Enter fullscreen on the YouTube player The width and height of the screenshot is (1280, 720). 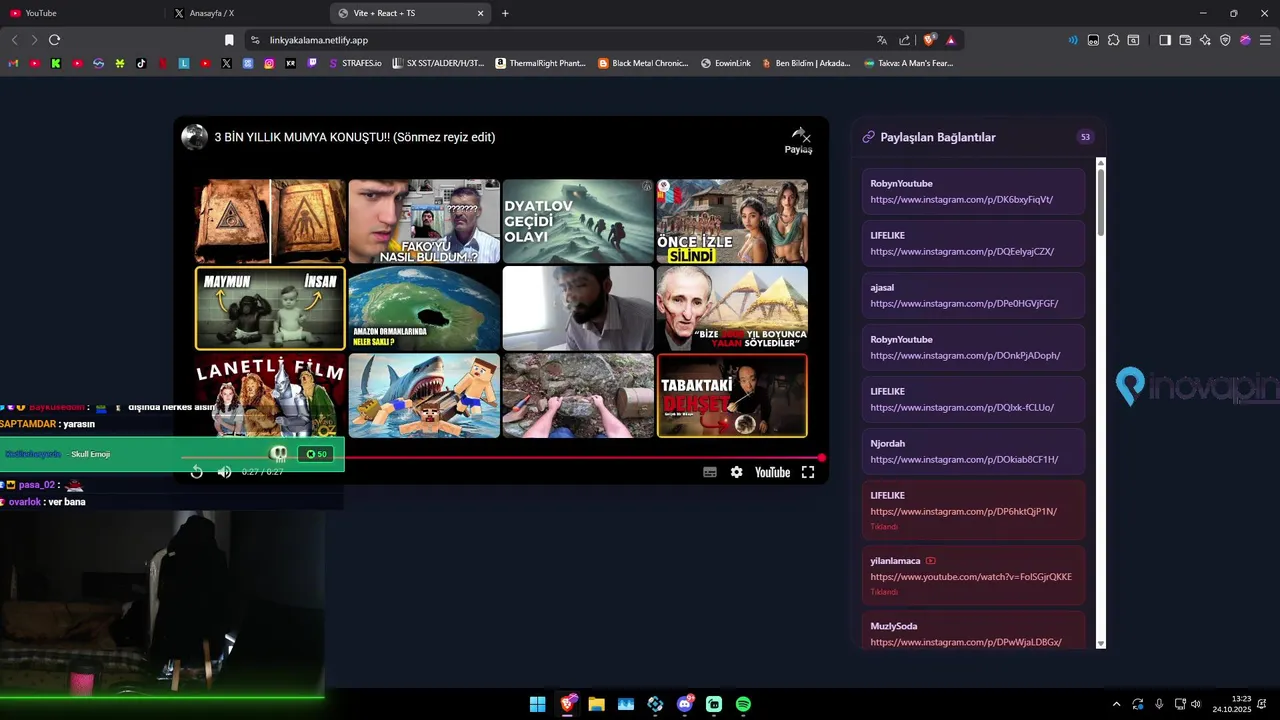click(x=808, y=472)
